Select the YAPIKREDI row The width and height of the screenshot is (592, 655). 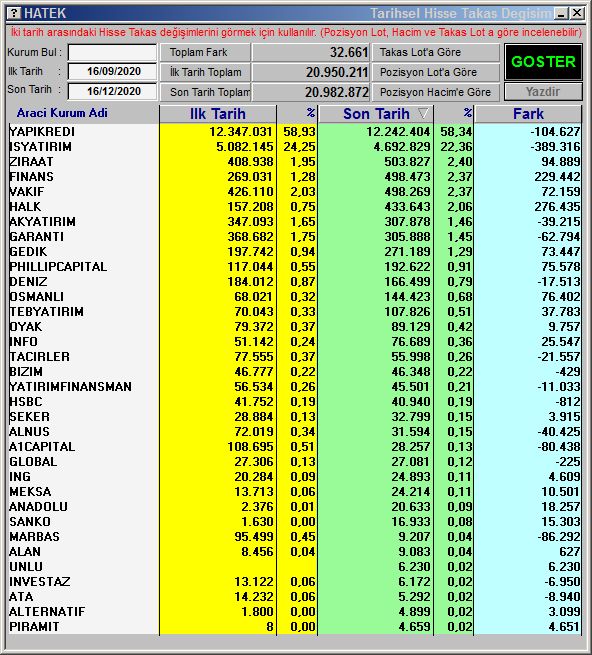tap(295, 132)
